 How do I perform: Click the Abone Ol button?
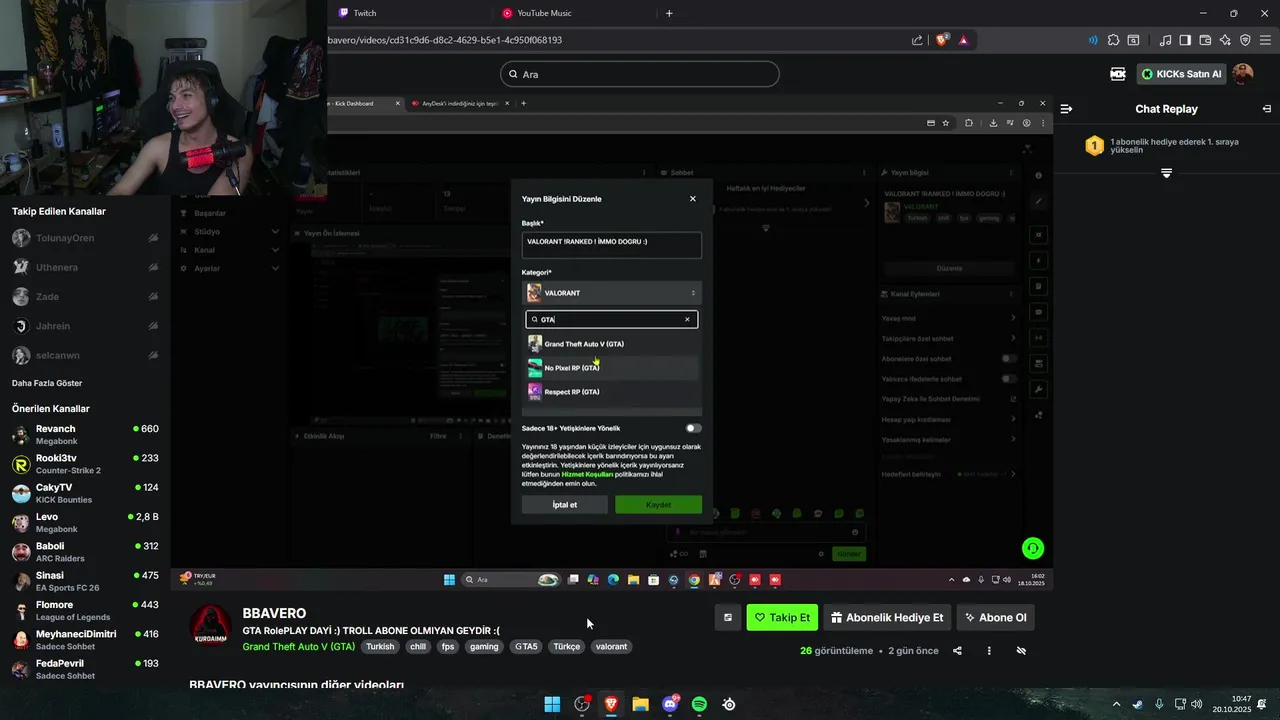click(x=995, y=618)
